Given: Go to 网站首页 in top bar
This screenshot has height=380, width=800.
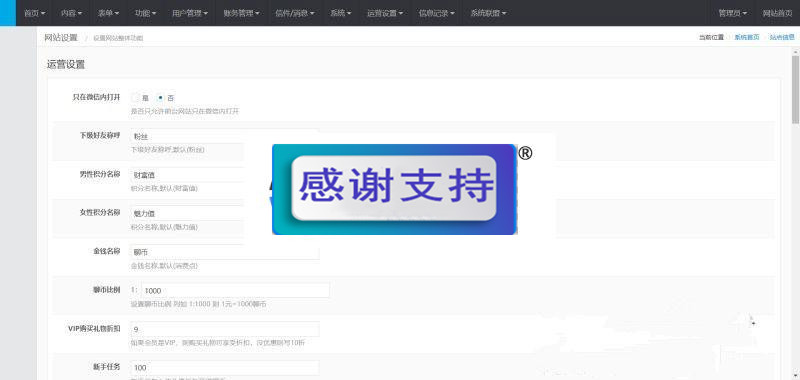Looking at the screenshot, I should 777,13.
